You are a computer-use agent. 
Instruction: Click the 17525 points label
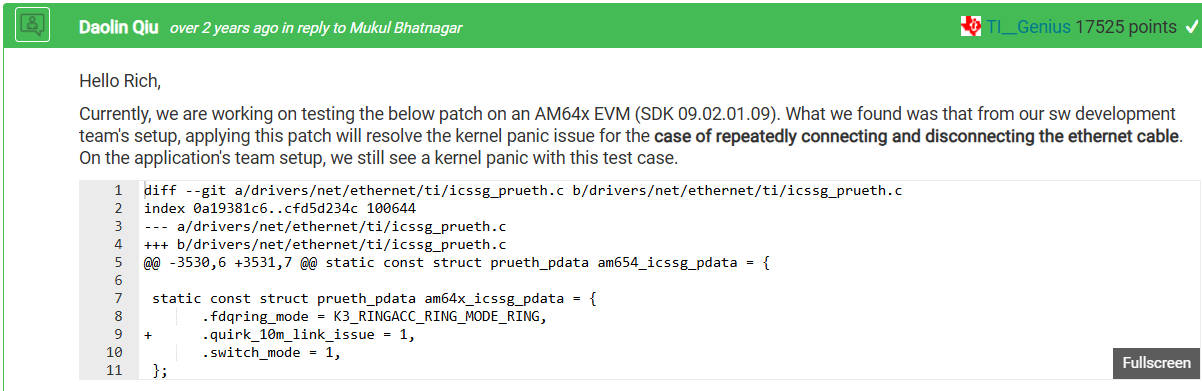tap(1126, 27)
